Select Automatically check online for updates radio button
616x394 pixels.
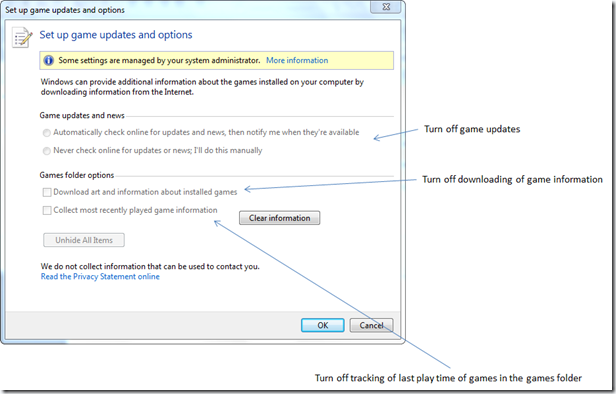[47, 133]
